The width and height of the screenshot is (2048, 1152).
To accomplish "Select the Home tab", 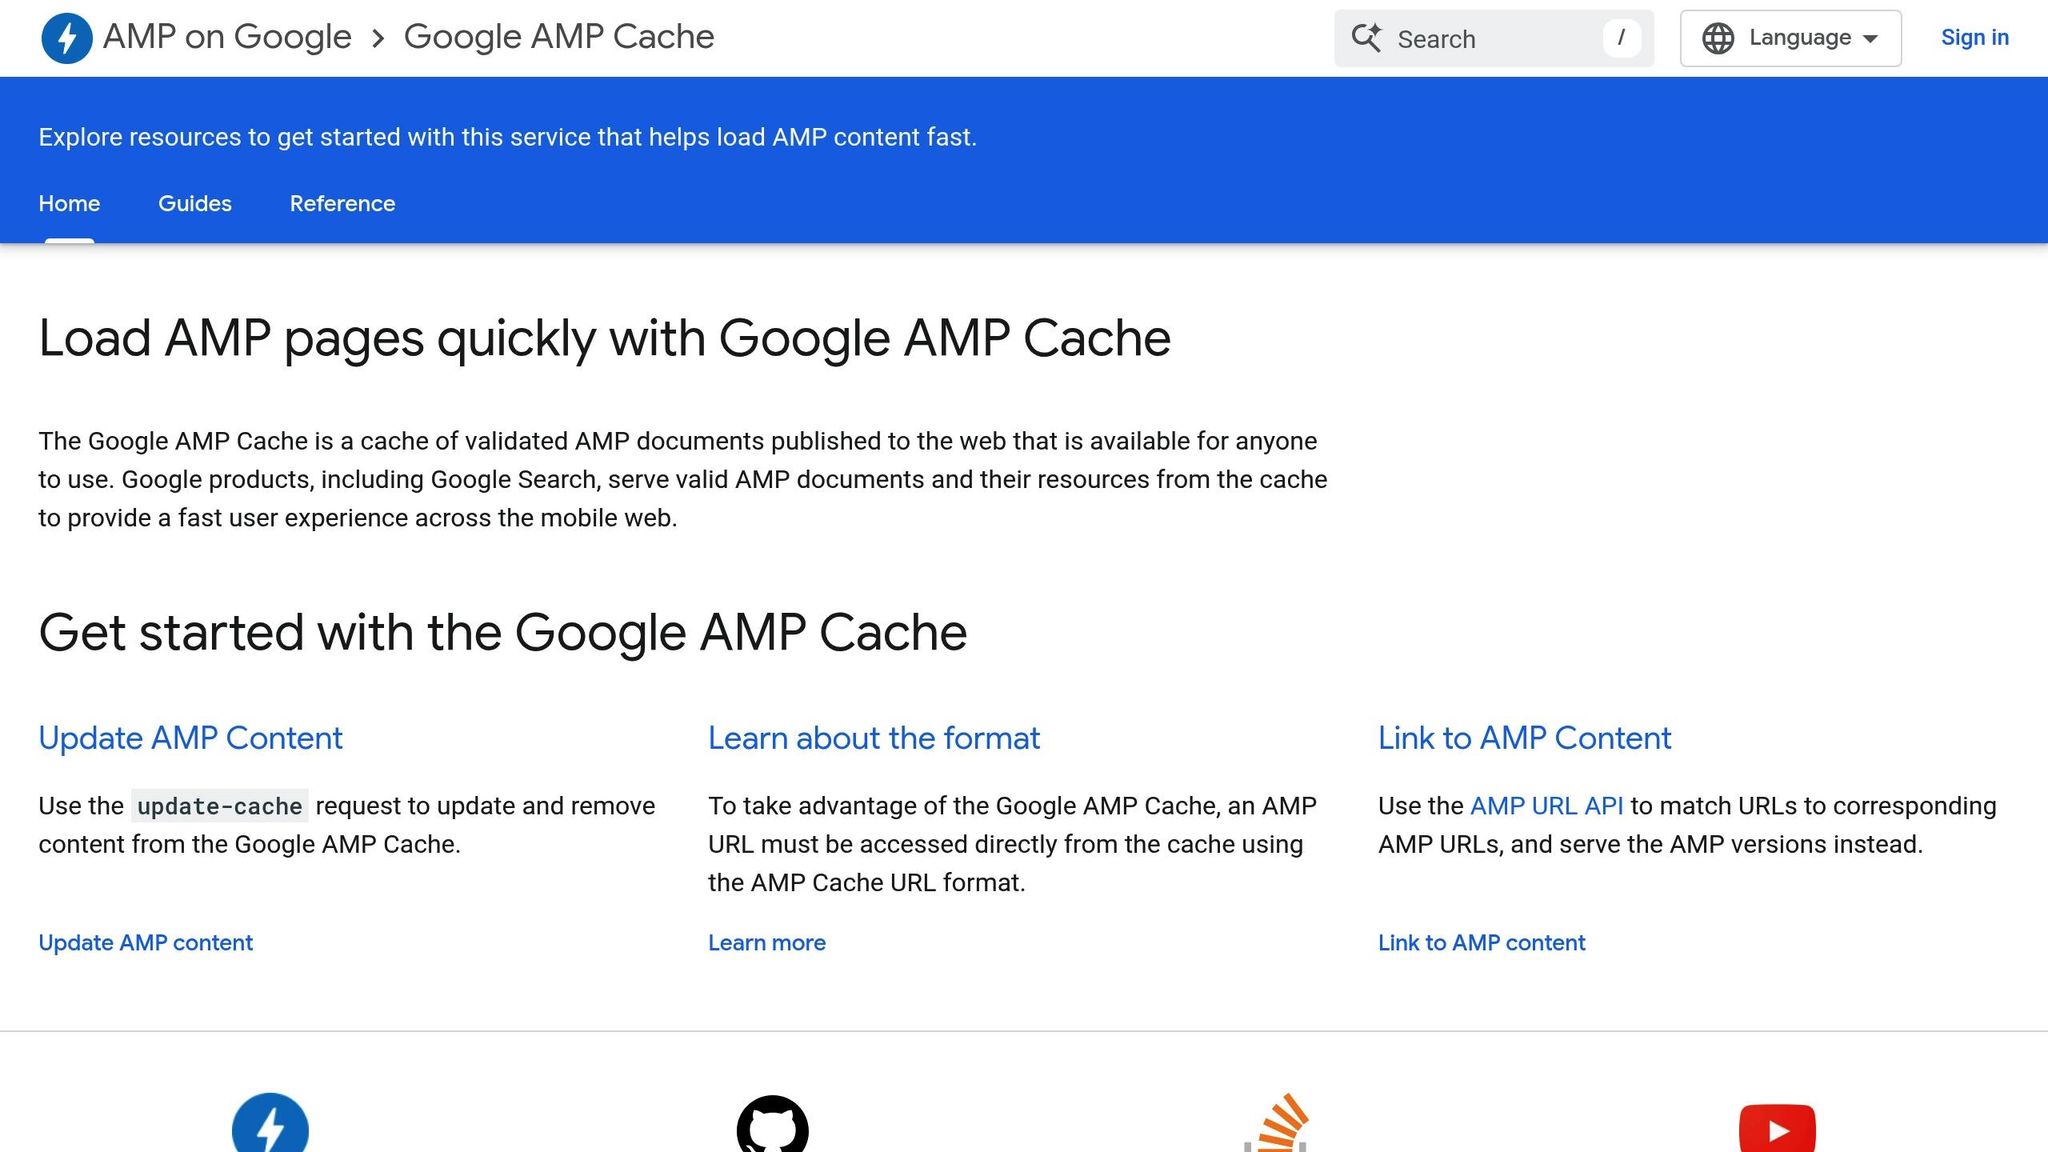I will (68, 204).
